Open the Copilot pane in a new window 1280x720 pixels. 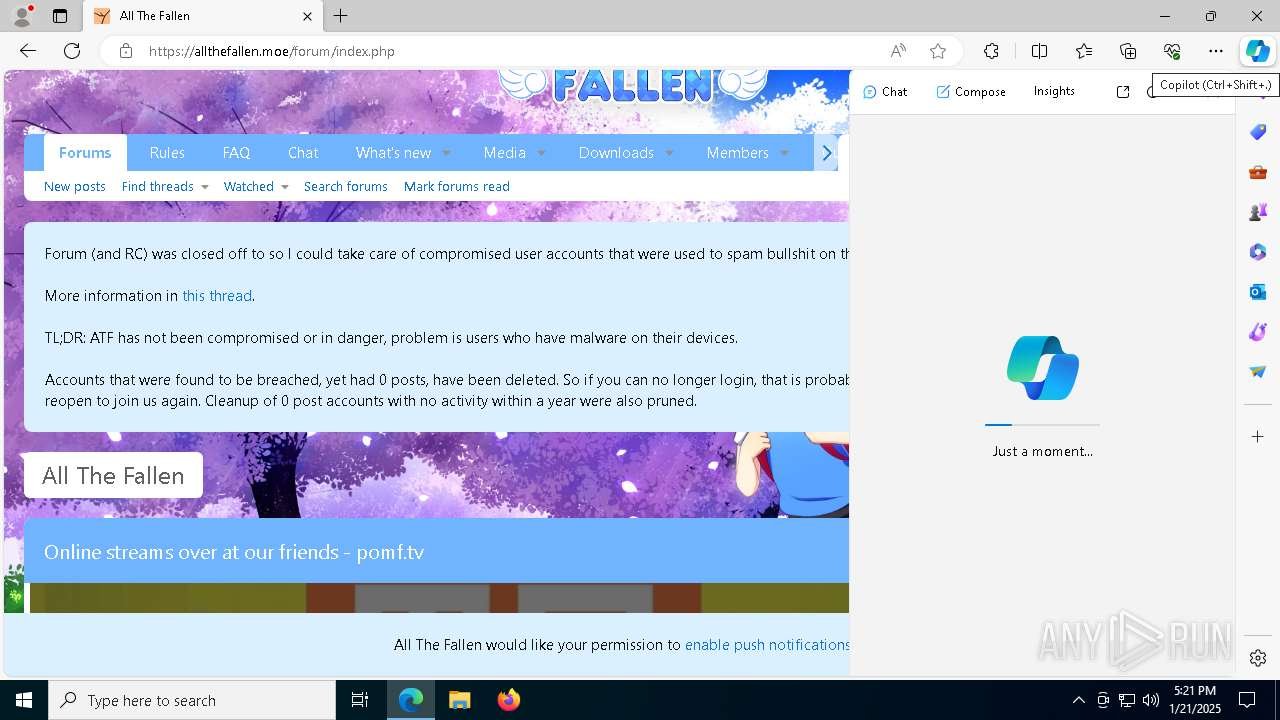tap(1123, 91)
